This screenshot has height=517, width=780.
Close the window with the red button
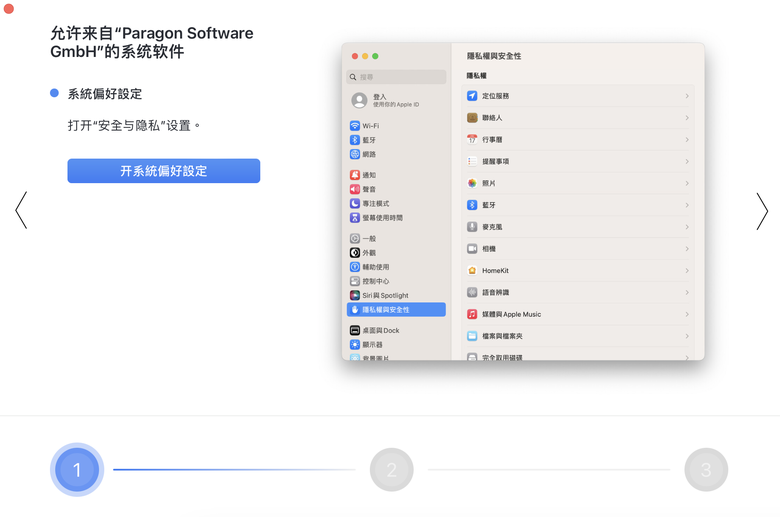tap(8, 8)
